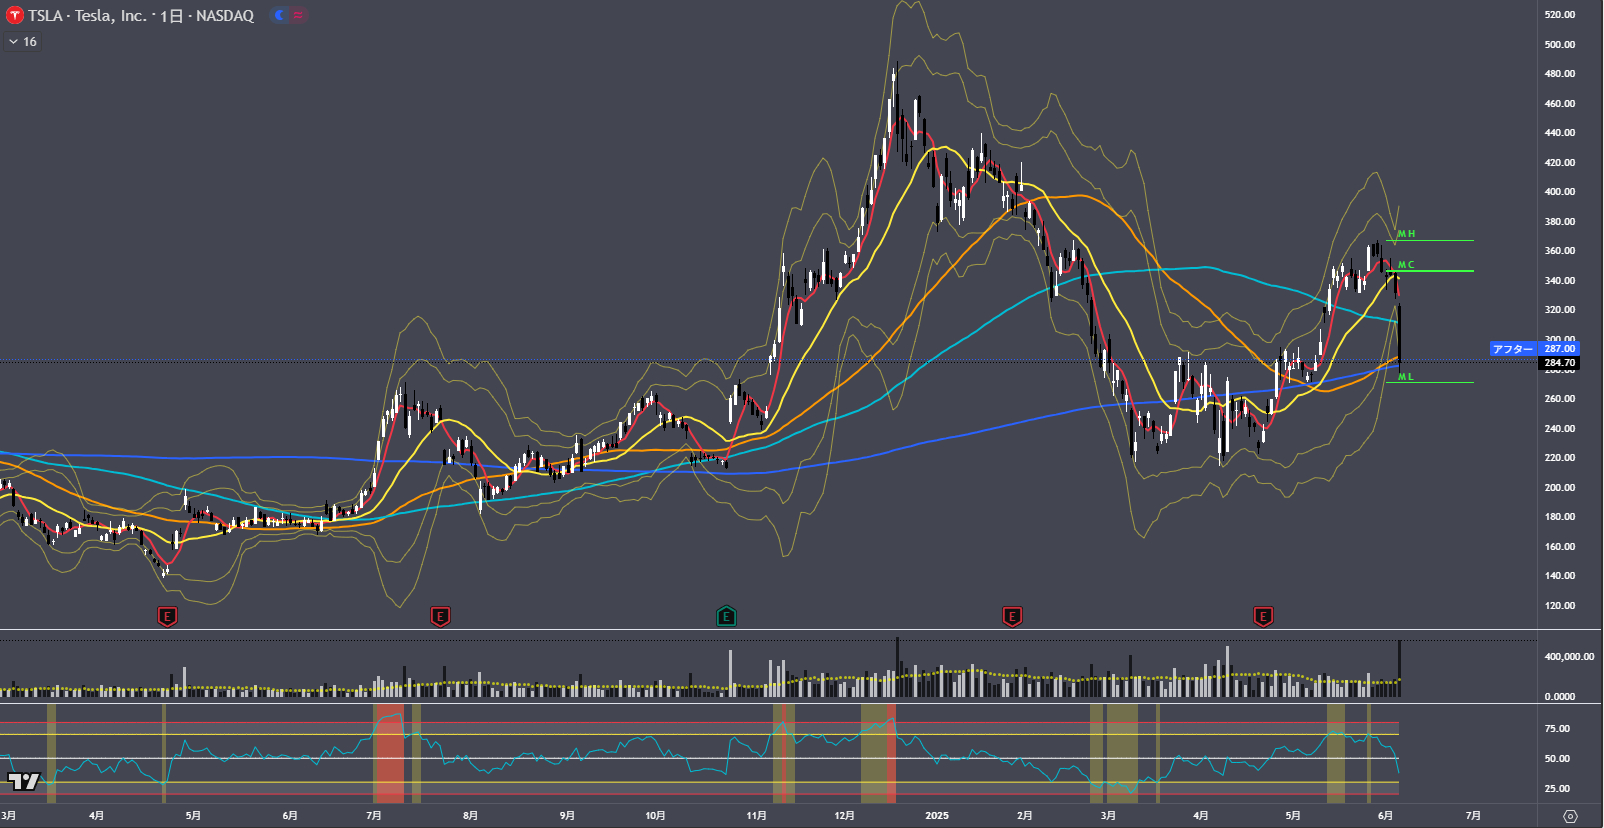Click the 50.00 oscillator scale value
This screenshot has height=828, width=1604.
pos(1557,759)
